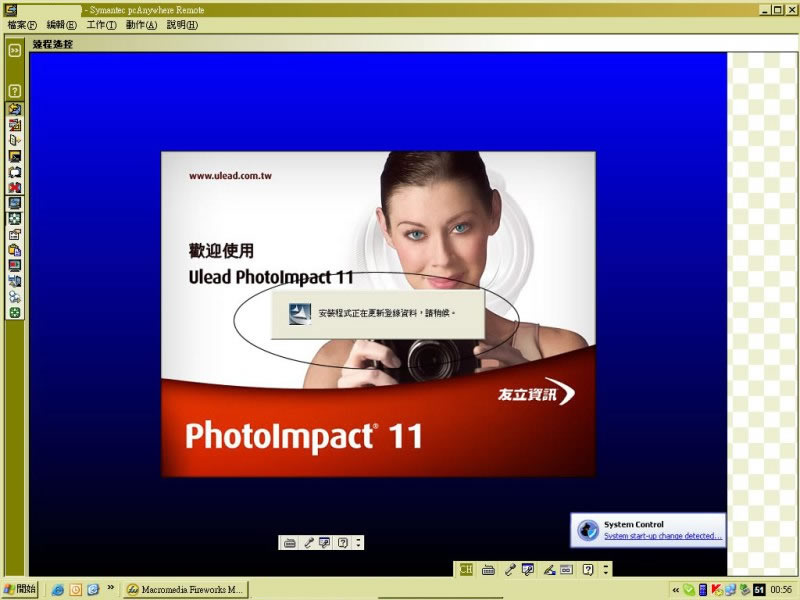The width and height of the screenshot is (800, 600).
Task: Click the installer icon in the progress dialog
Action: pyautogui.click(x=300, y=314)
